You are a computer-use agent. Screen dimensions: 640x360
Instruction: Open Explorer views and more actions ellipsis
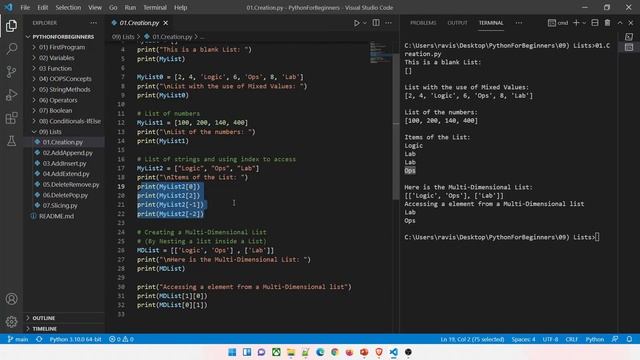[x=93, y=23]
